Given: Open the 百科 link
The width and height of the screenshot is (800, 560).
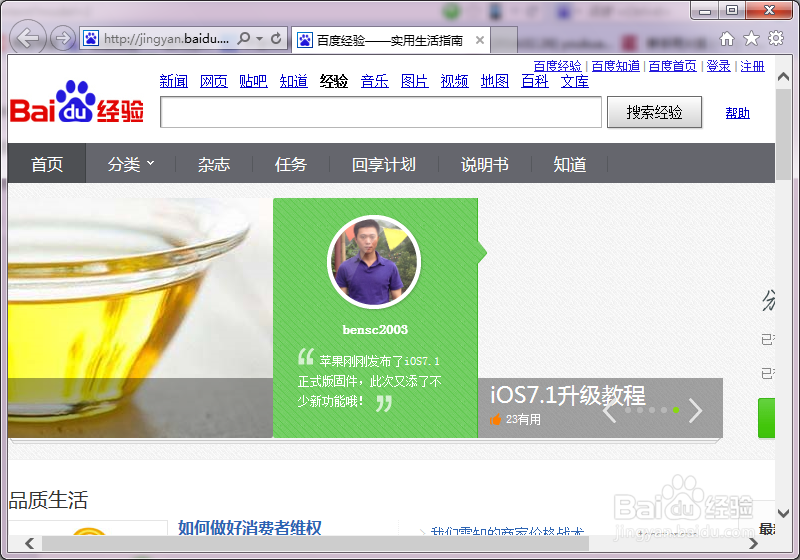Looking at the screenshot, I should coord(535,81).
